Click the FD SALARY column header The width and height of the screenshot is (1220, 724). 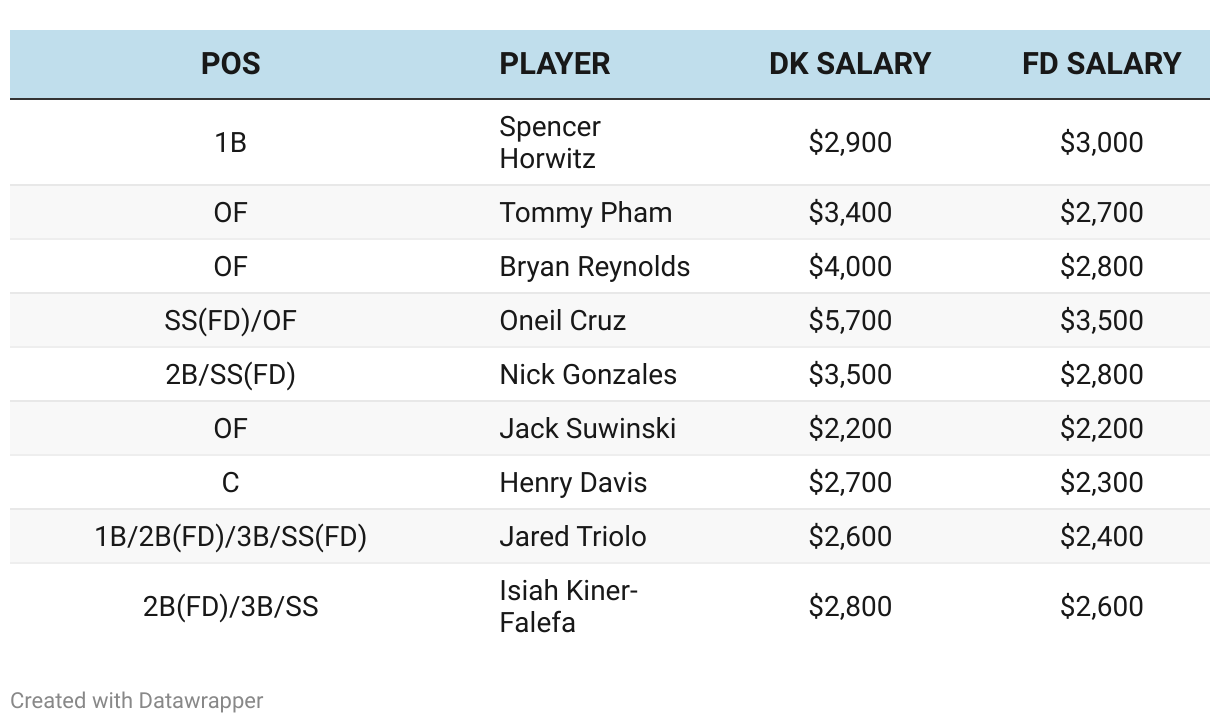pos(1102,64)
